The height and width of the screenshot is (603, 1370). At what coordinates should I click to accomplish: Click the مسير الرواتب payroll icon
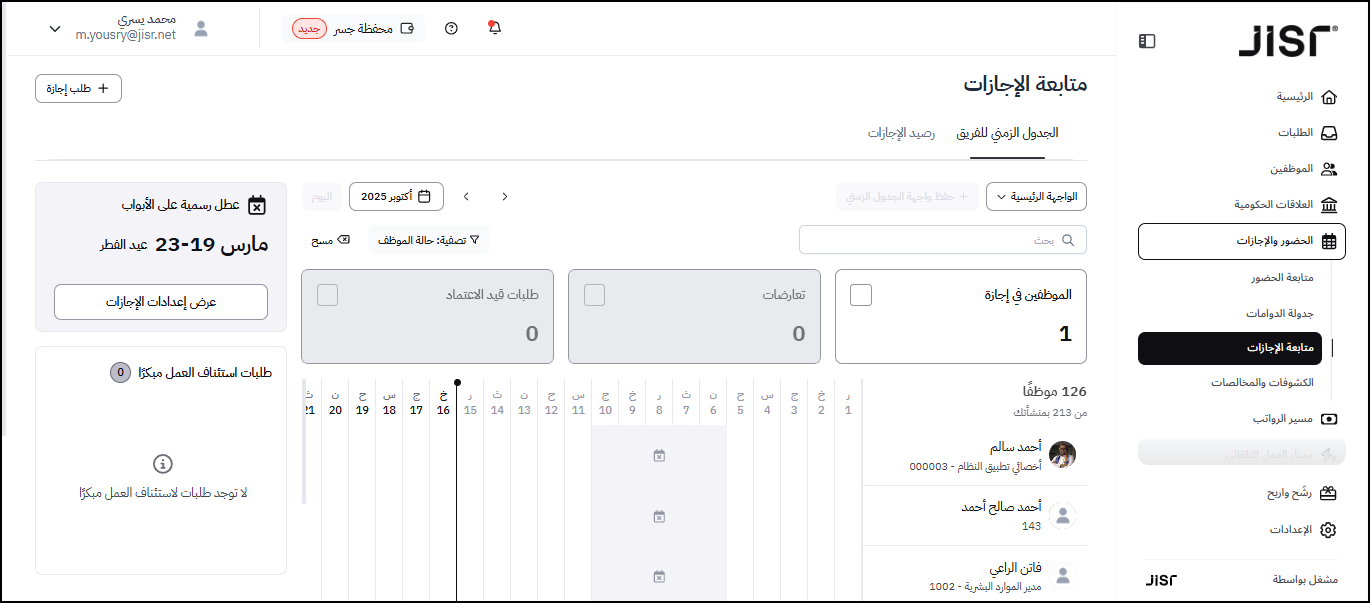pyautogui.click(x=1328, y=419)
